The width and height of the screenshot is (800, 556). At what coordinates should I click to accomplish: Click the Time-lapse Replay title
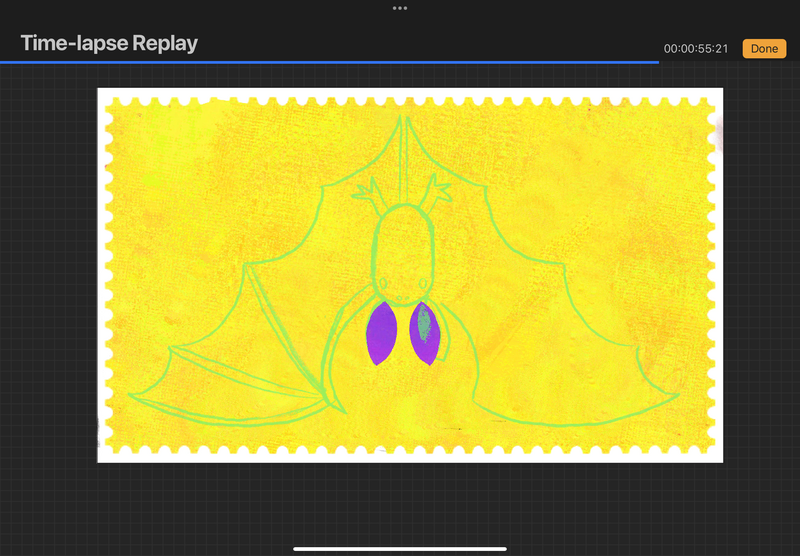click(109, 44)
